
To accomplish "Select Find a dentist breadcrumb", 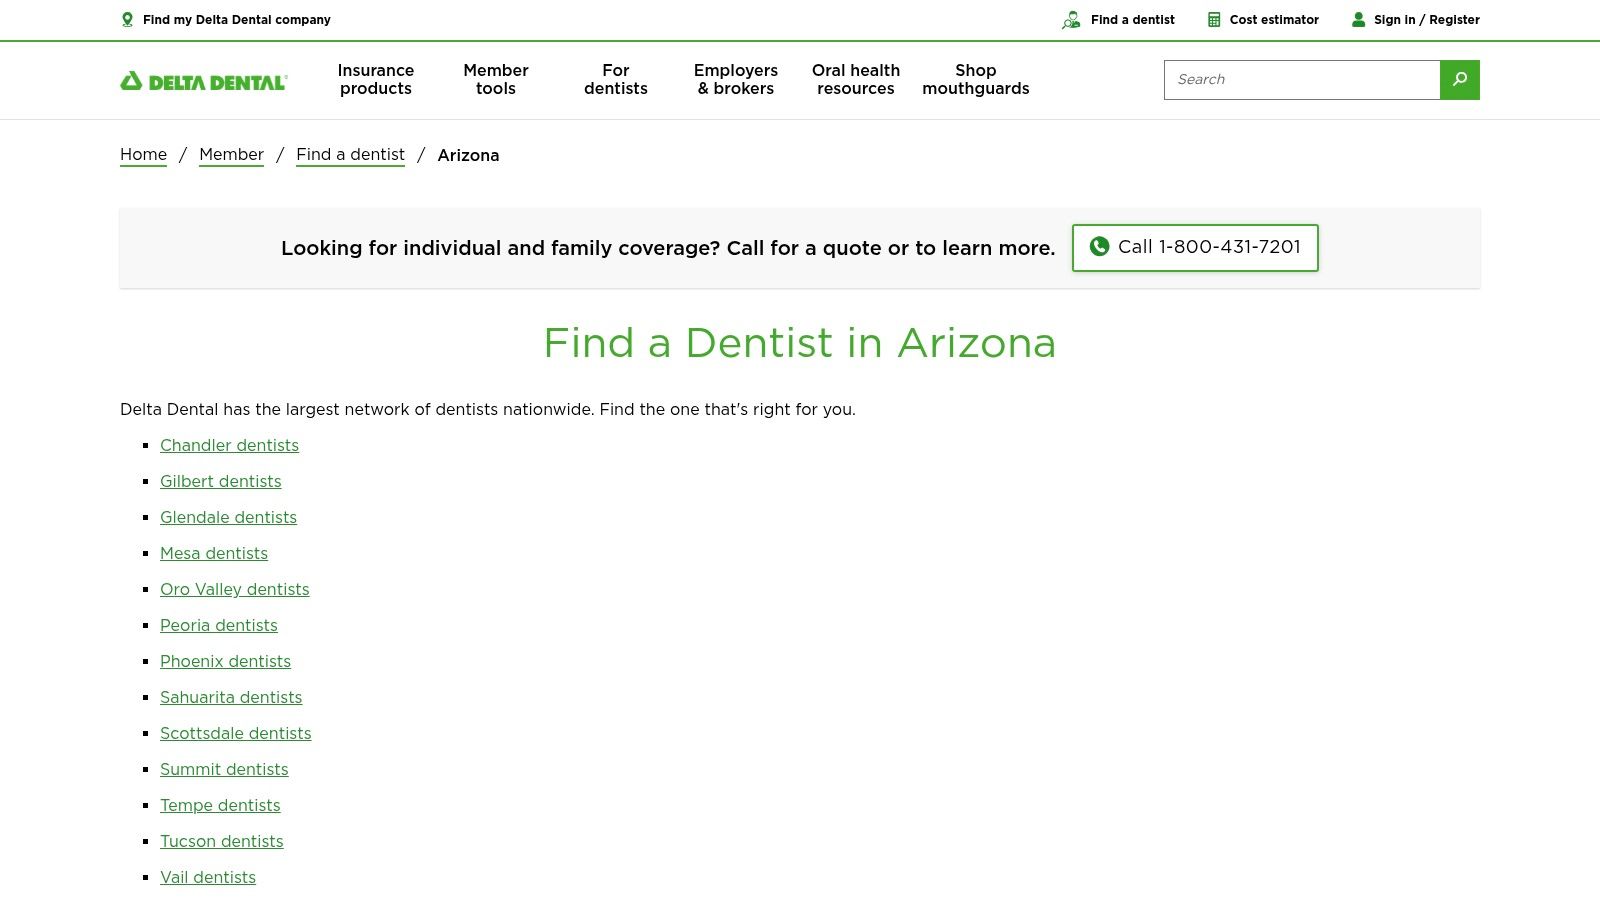I will (x=350, y=155).
